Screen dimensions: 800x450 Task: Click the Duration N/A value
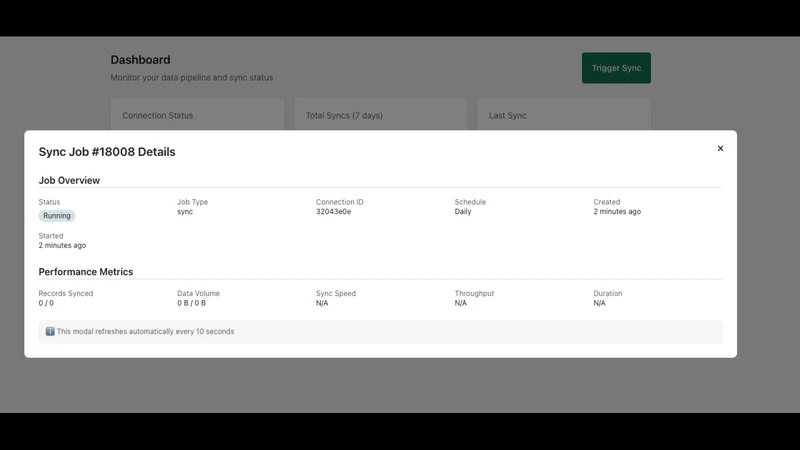pos(599,303)
